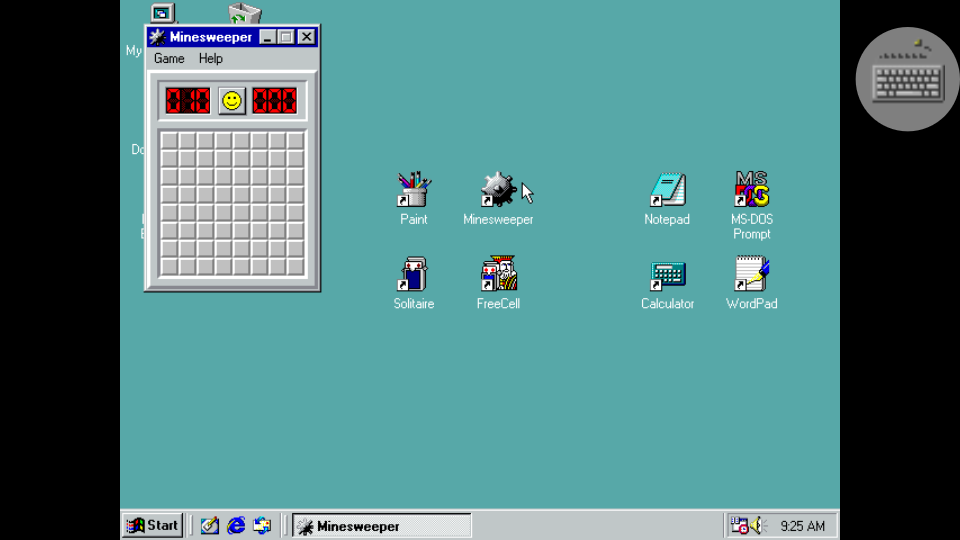Click the Calculator desktop icon

pyautogui.click(x=666, y=274)
